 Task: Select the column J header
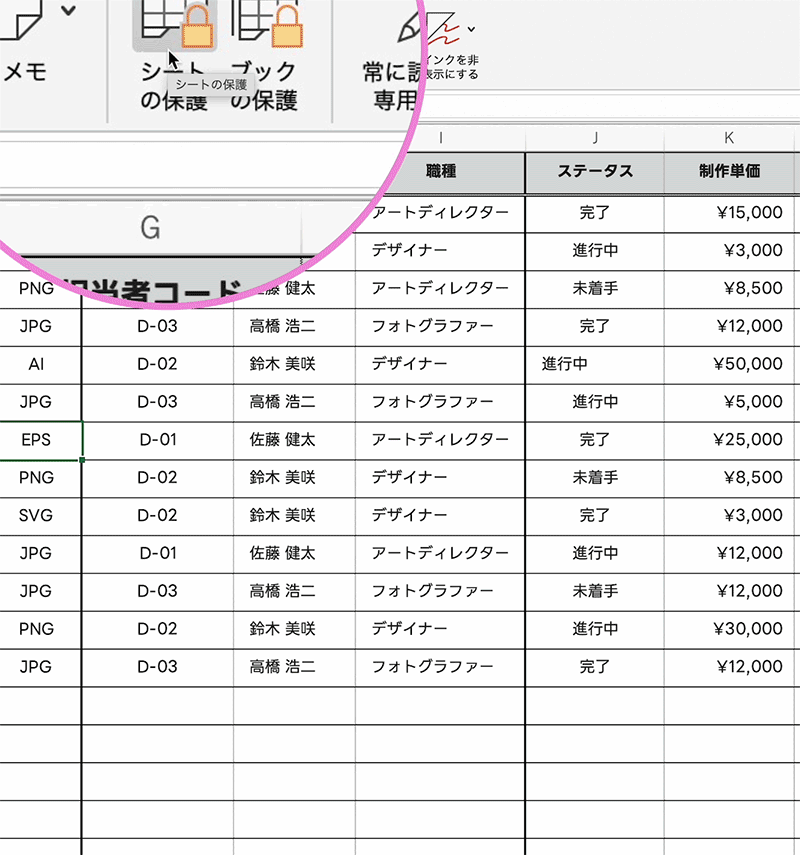pyautogui.click(x=595, y=137)
